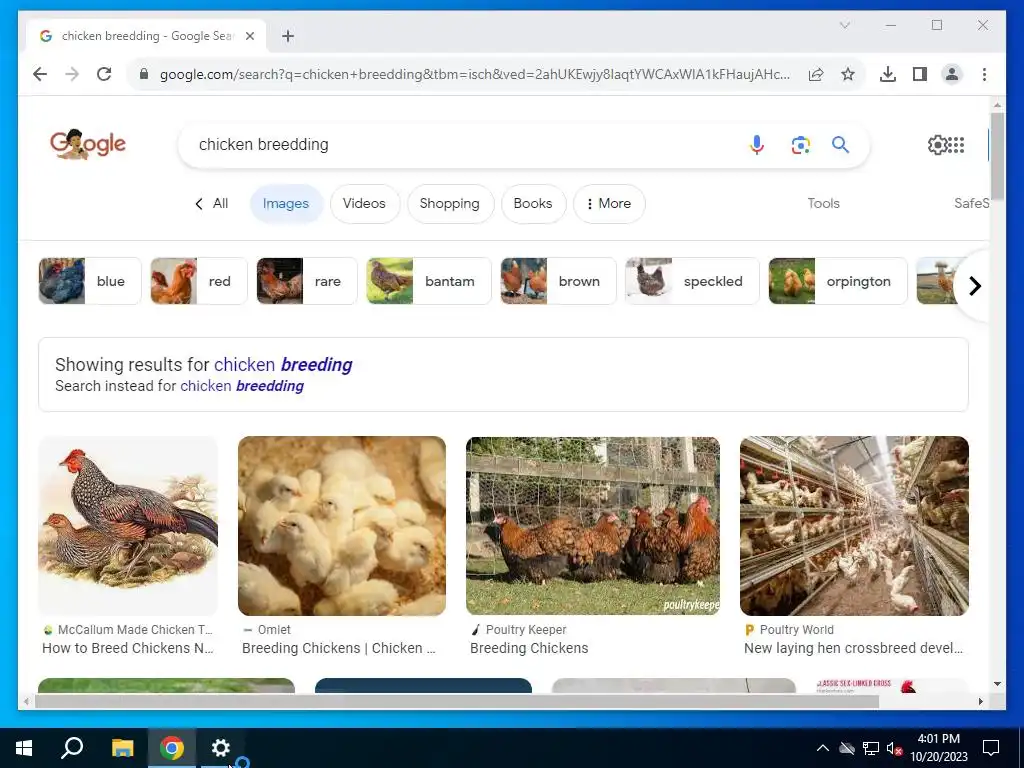The image size is (1024, 768).
Task: Show hidden system tray icons
Action: pyautogui.click(x=823, y=748)
